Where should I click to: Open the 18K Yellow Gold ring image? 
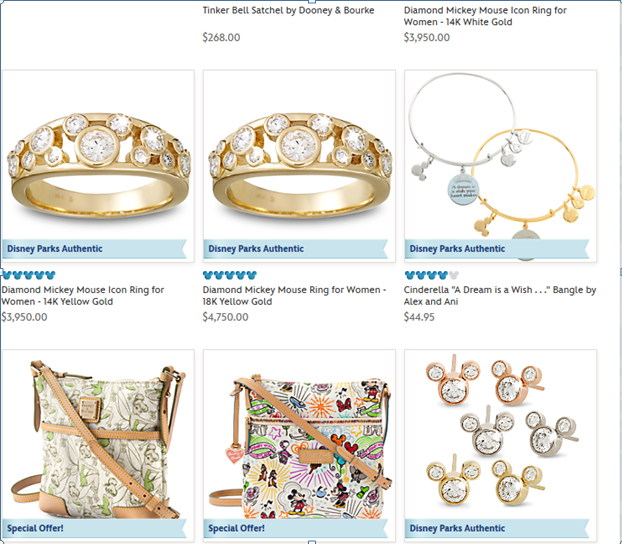299,166
